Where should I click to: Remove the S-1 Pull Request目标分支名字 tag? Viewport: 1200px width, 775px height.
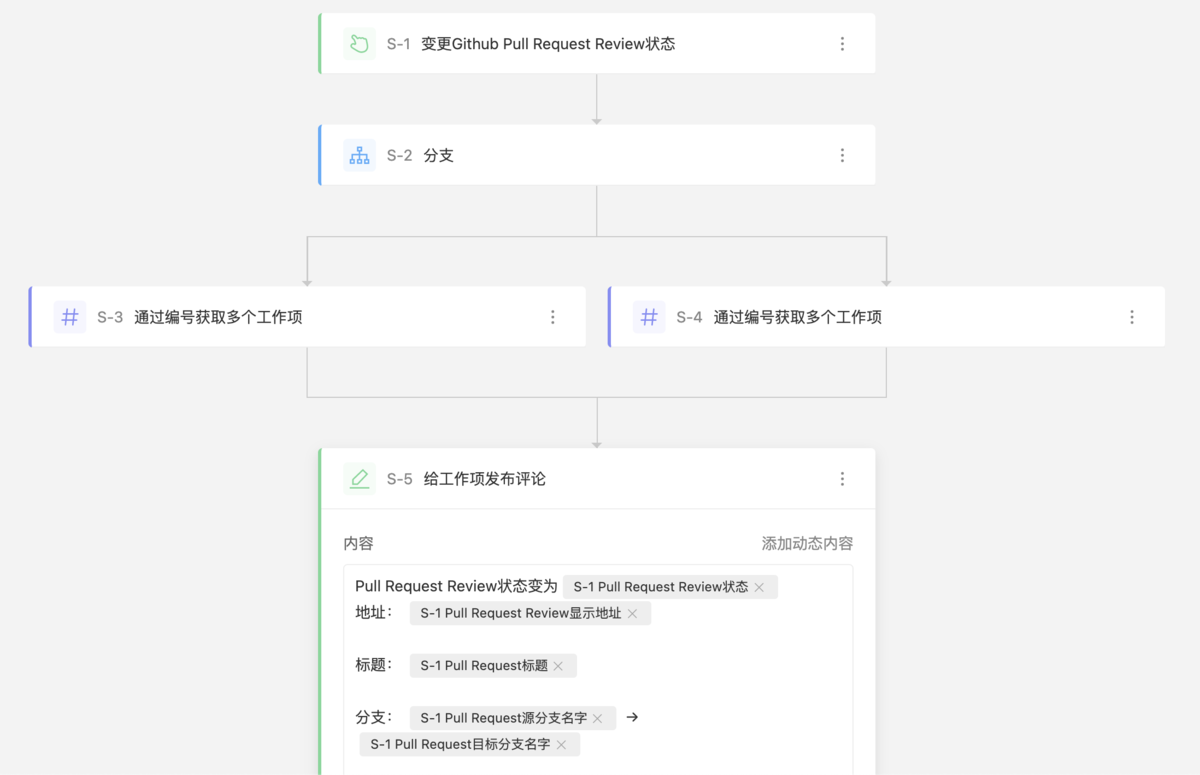pyautogui.click(x=562, y=744)
